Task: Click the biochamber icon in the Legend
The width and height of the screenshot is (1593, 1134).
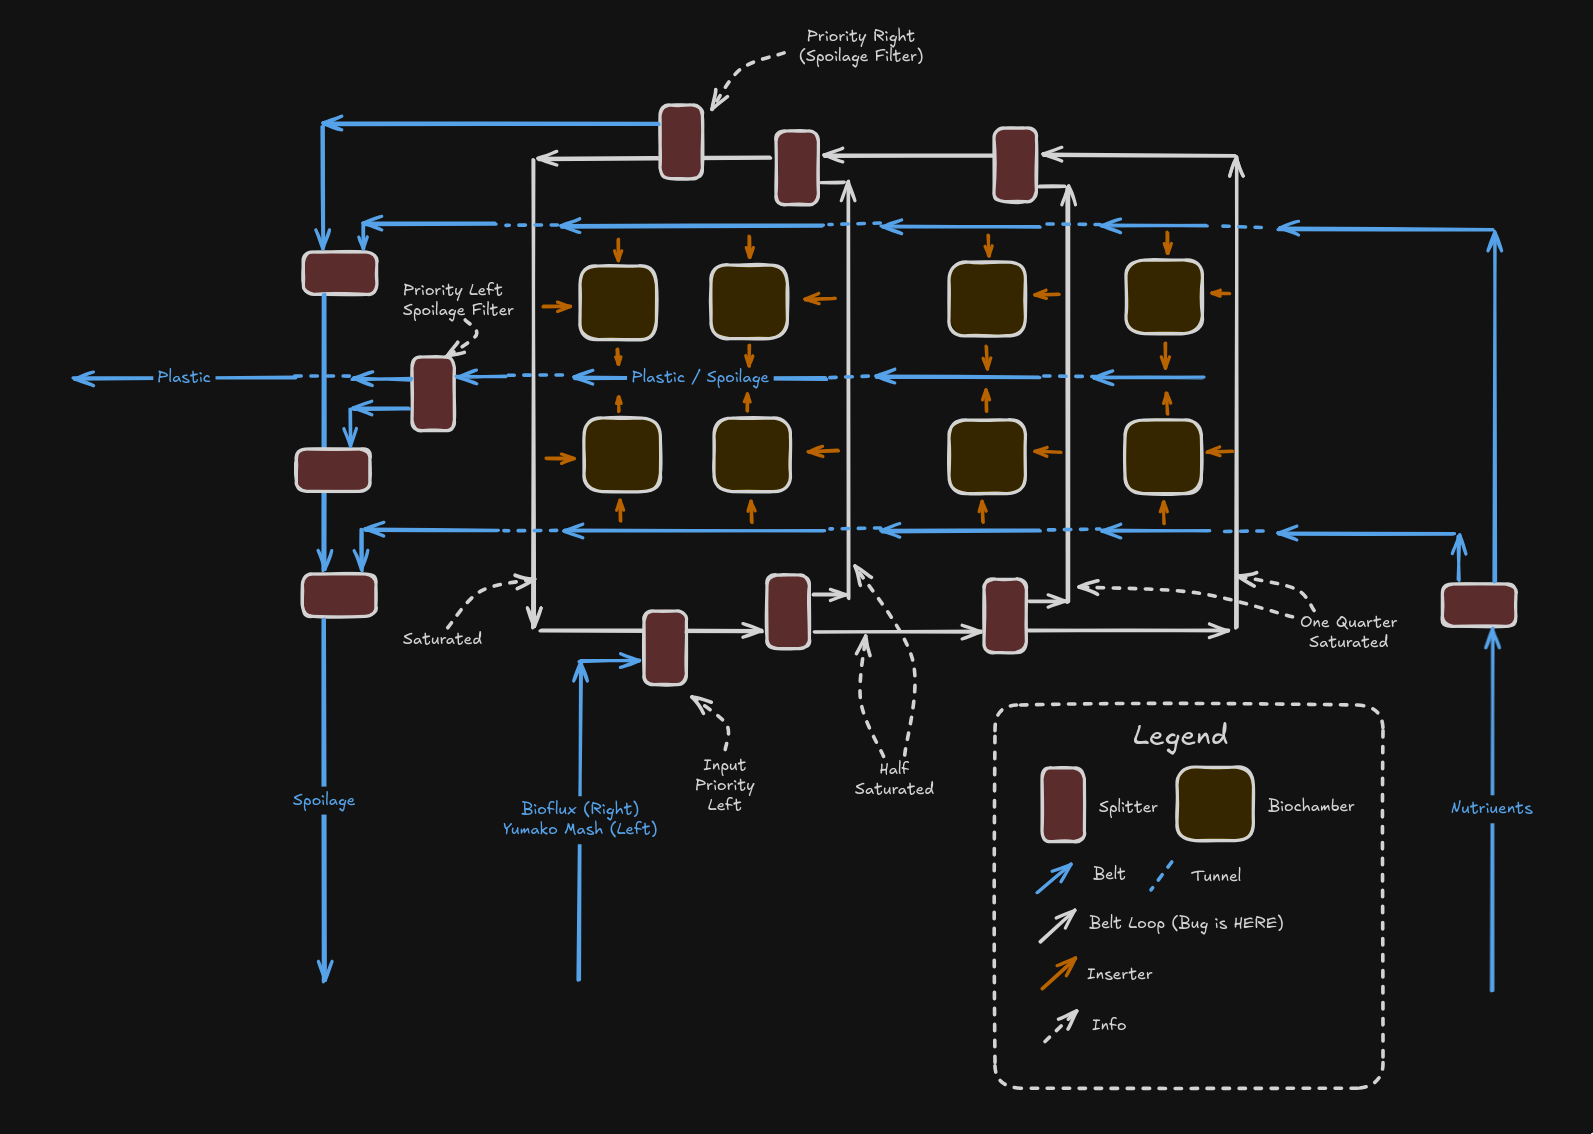Action: point(1214,804)
